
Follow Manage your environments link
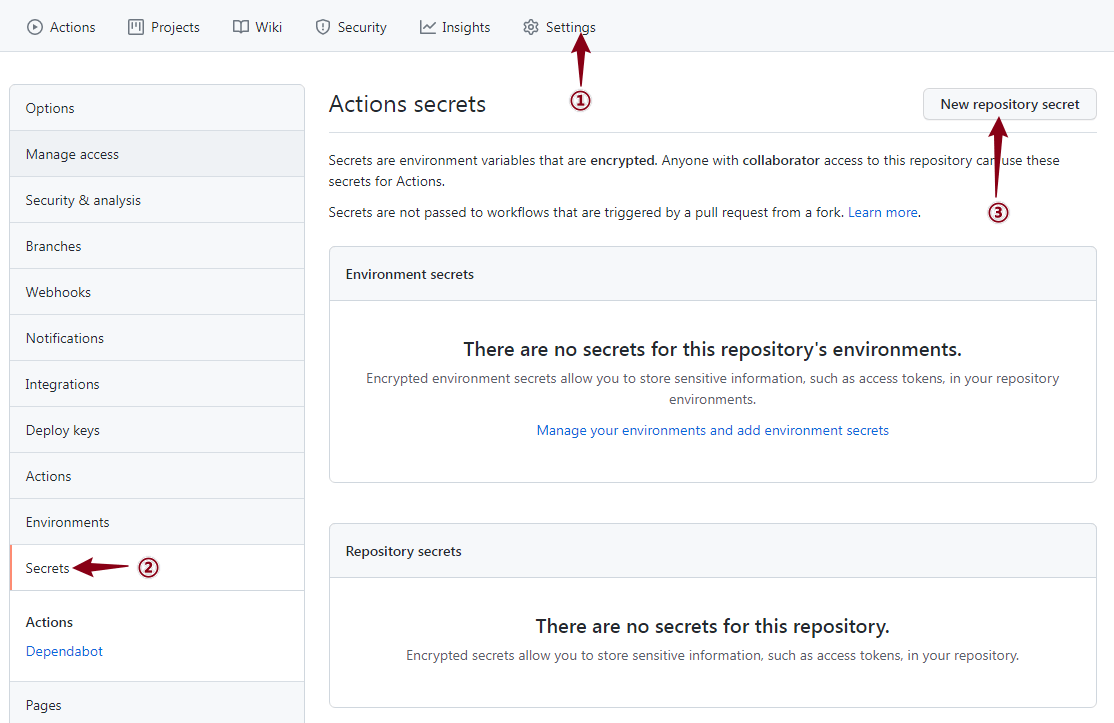pos(712,430)
